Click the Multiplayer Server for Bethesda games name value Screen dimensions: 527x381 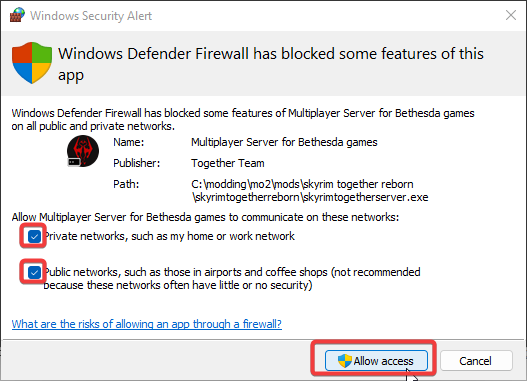284,142
